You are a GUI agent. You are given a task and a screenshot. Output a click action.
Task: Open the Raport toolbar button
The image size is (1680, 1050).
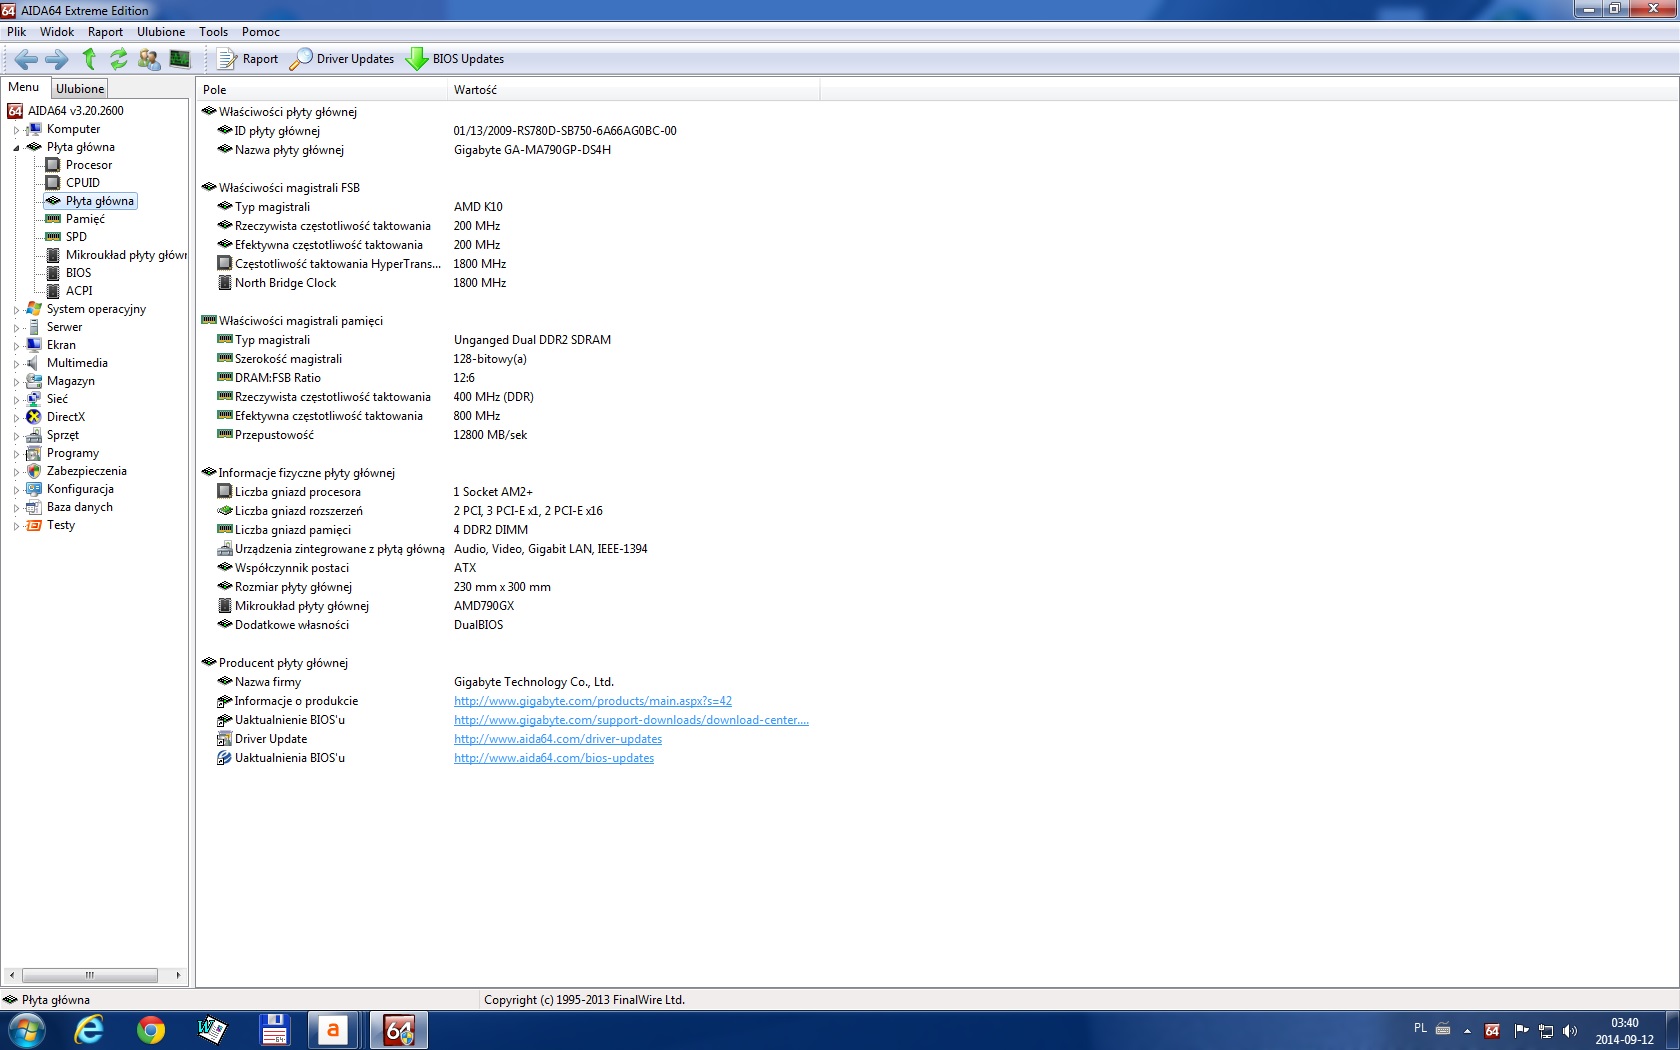pos(248,59)
